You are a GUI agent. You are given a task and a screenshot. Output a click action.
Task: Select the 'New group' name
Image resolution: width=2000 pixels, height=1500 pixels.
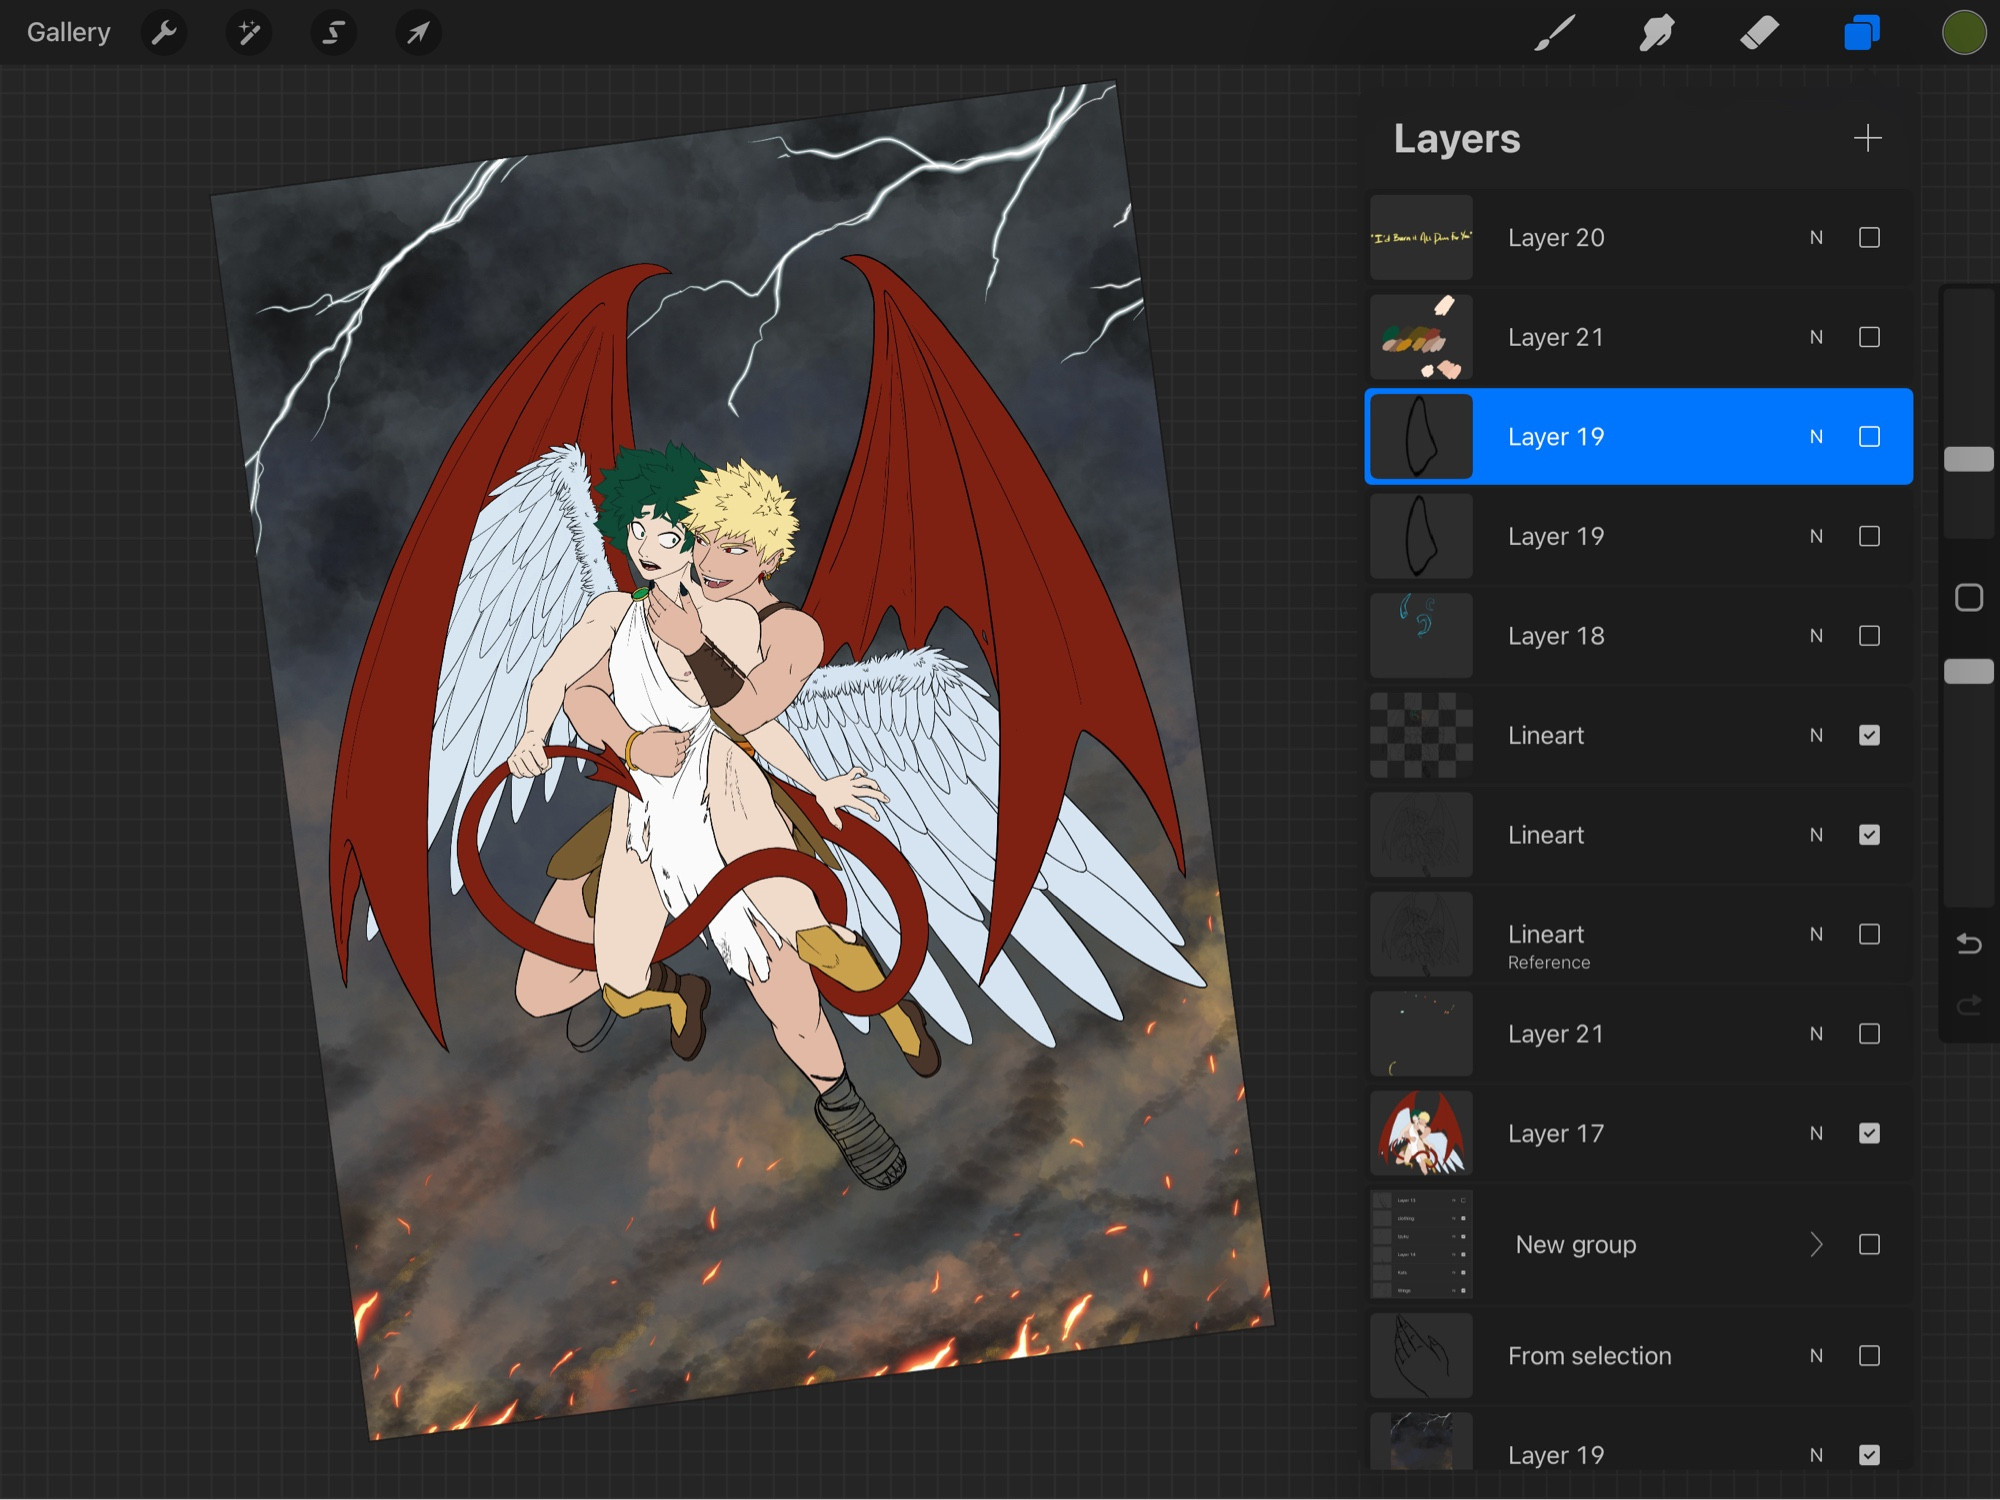click(1576, 1245)
